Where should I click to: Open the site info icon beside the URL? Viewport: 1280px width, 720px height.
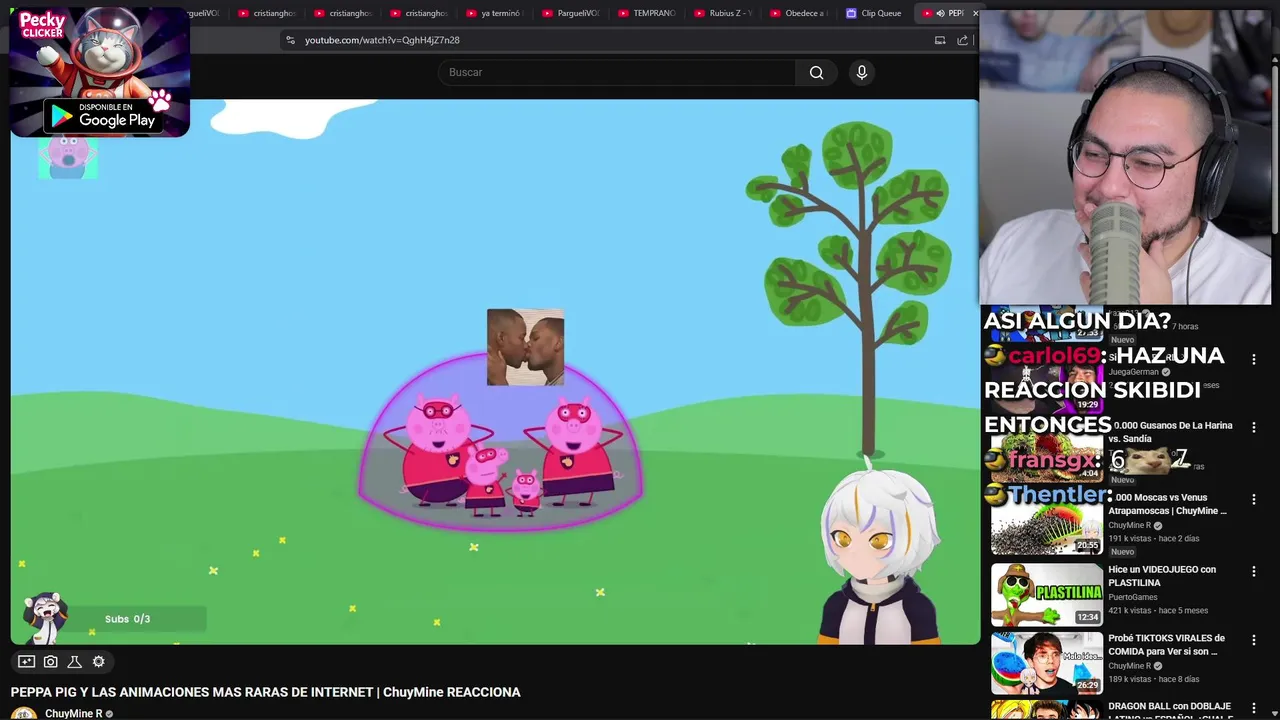tap(290, 40)
